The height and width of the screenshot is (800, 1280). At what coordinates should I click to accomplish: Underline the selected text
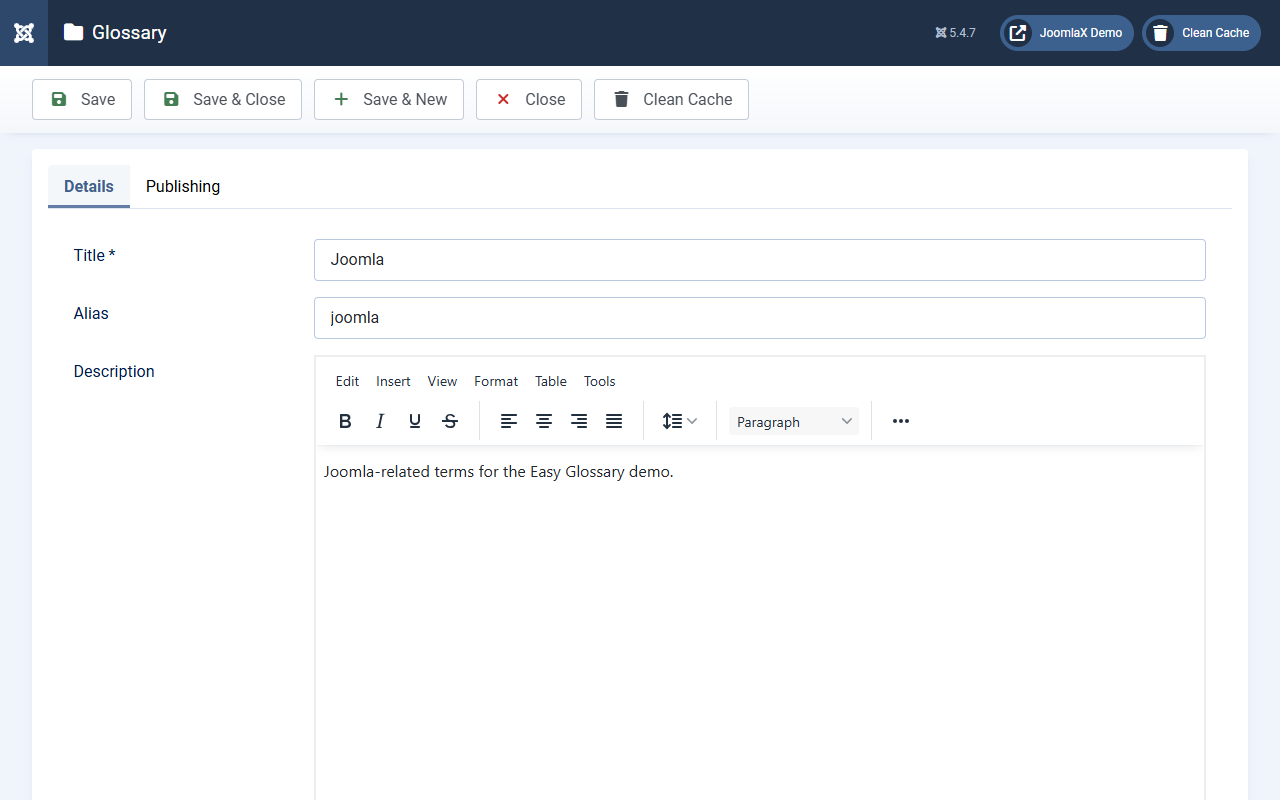click(x=415, y=421)
